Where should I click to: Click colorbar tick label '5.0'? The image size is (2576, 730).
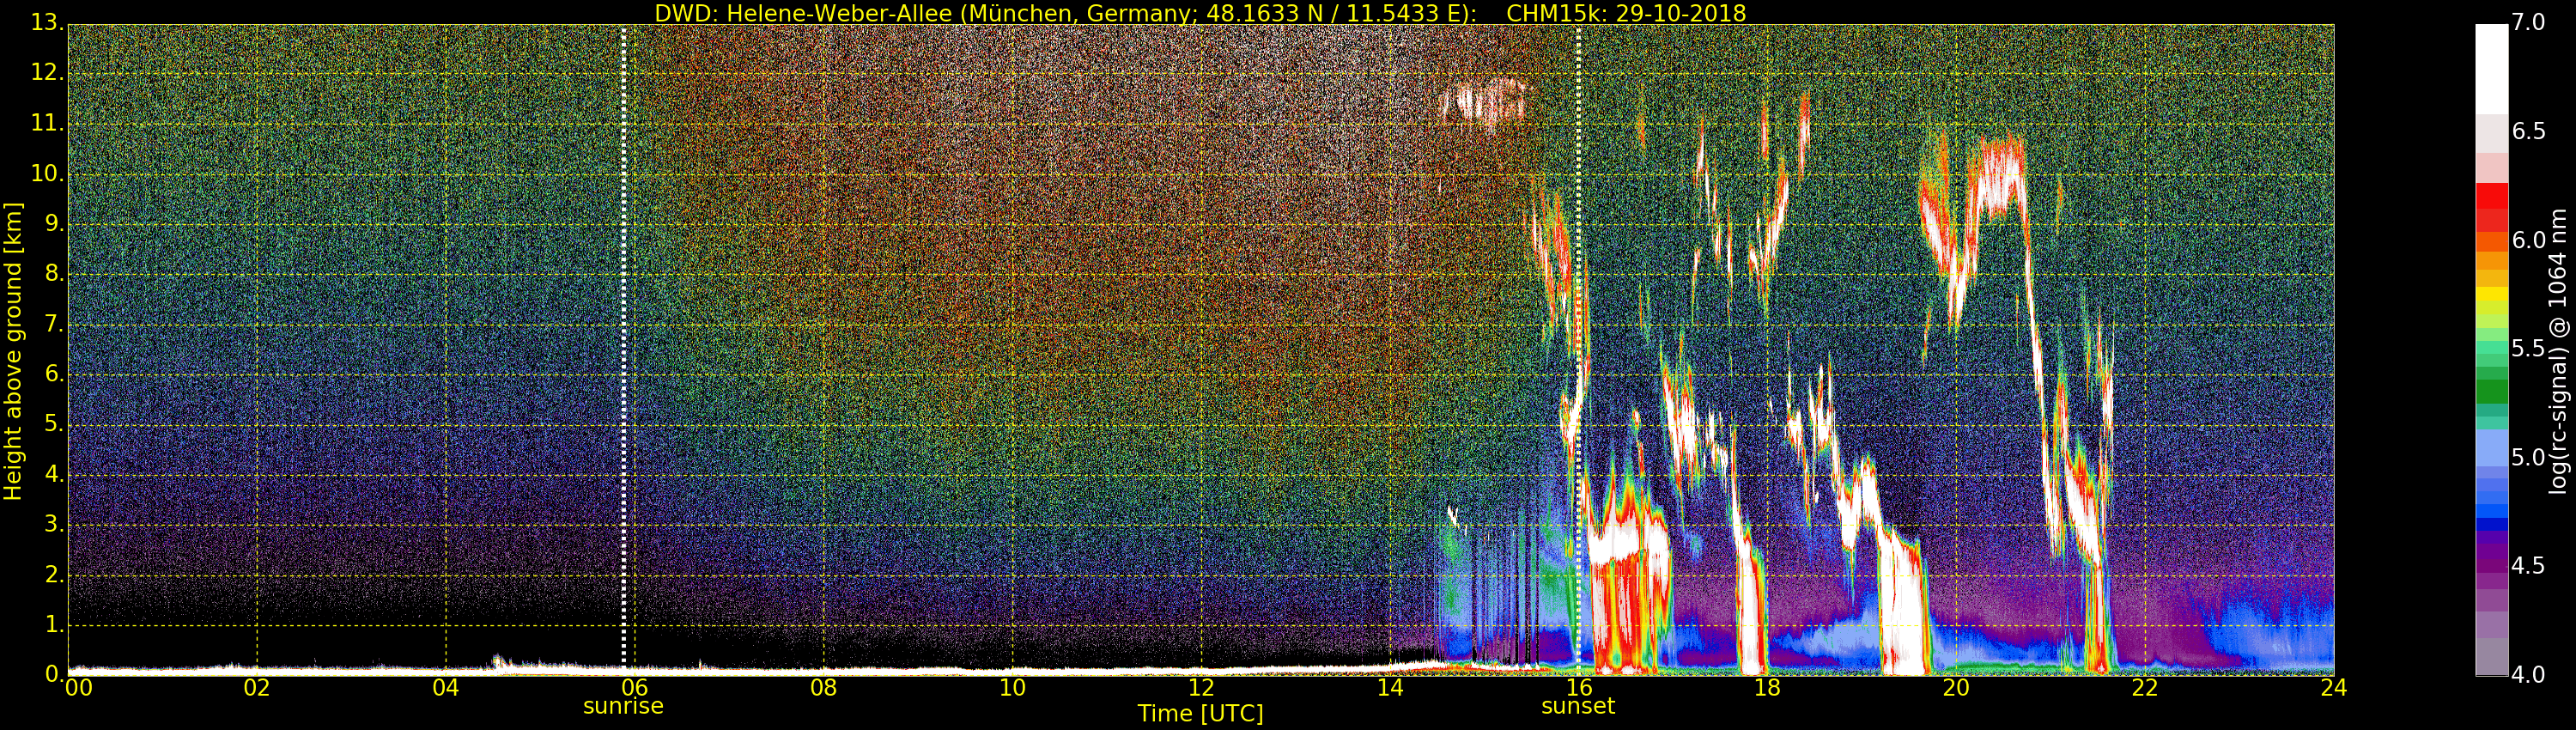(2529, 458)
